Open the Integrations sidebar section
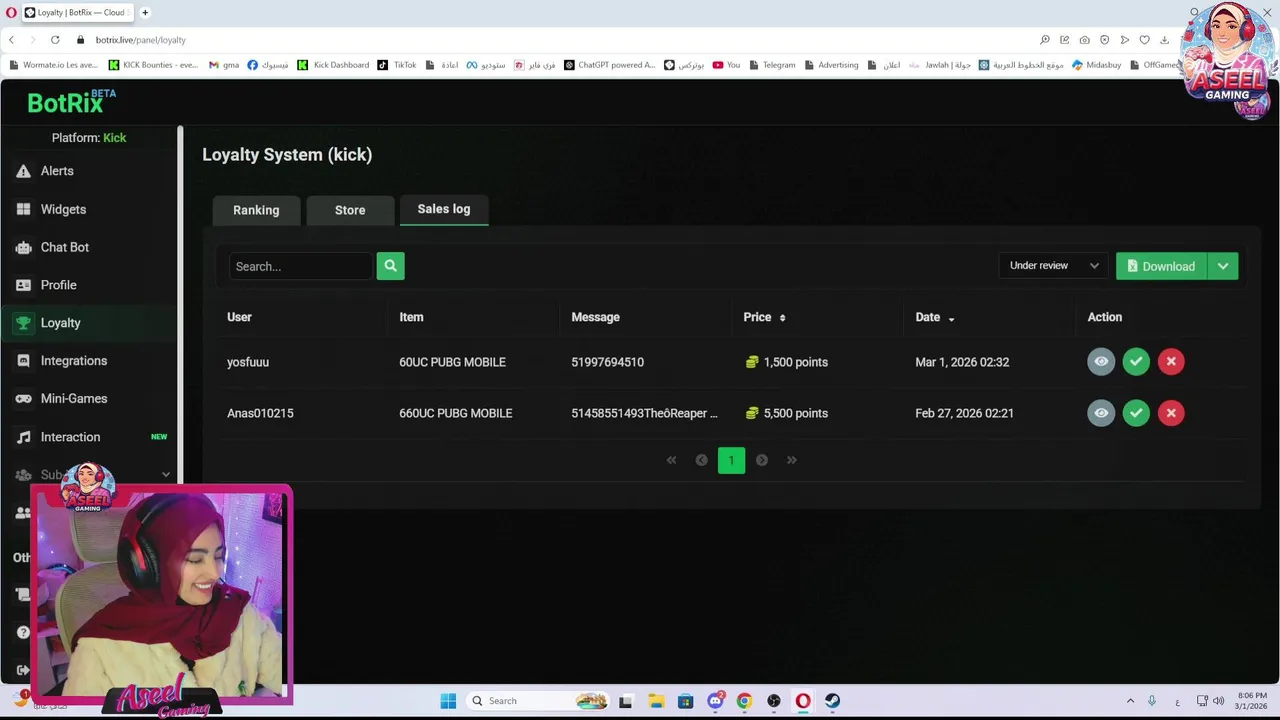 pyautogui.click(x=73, y=361)
